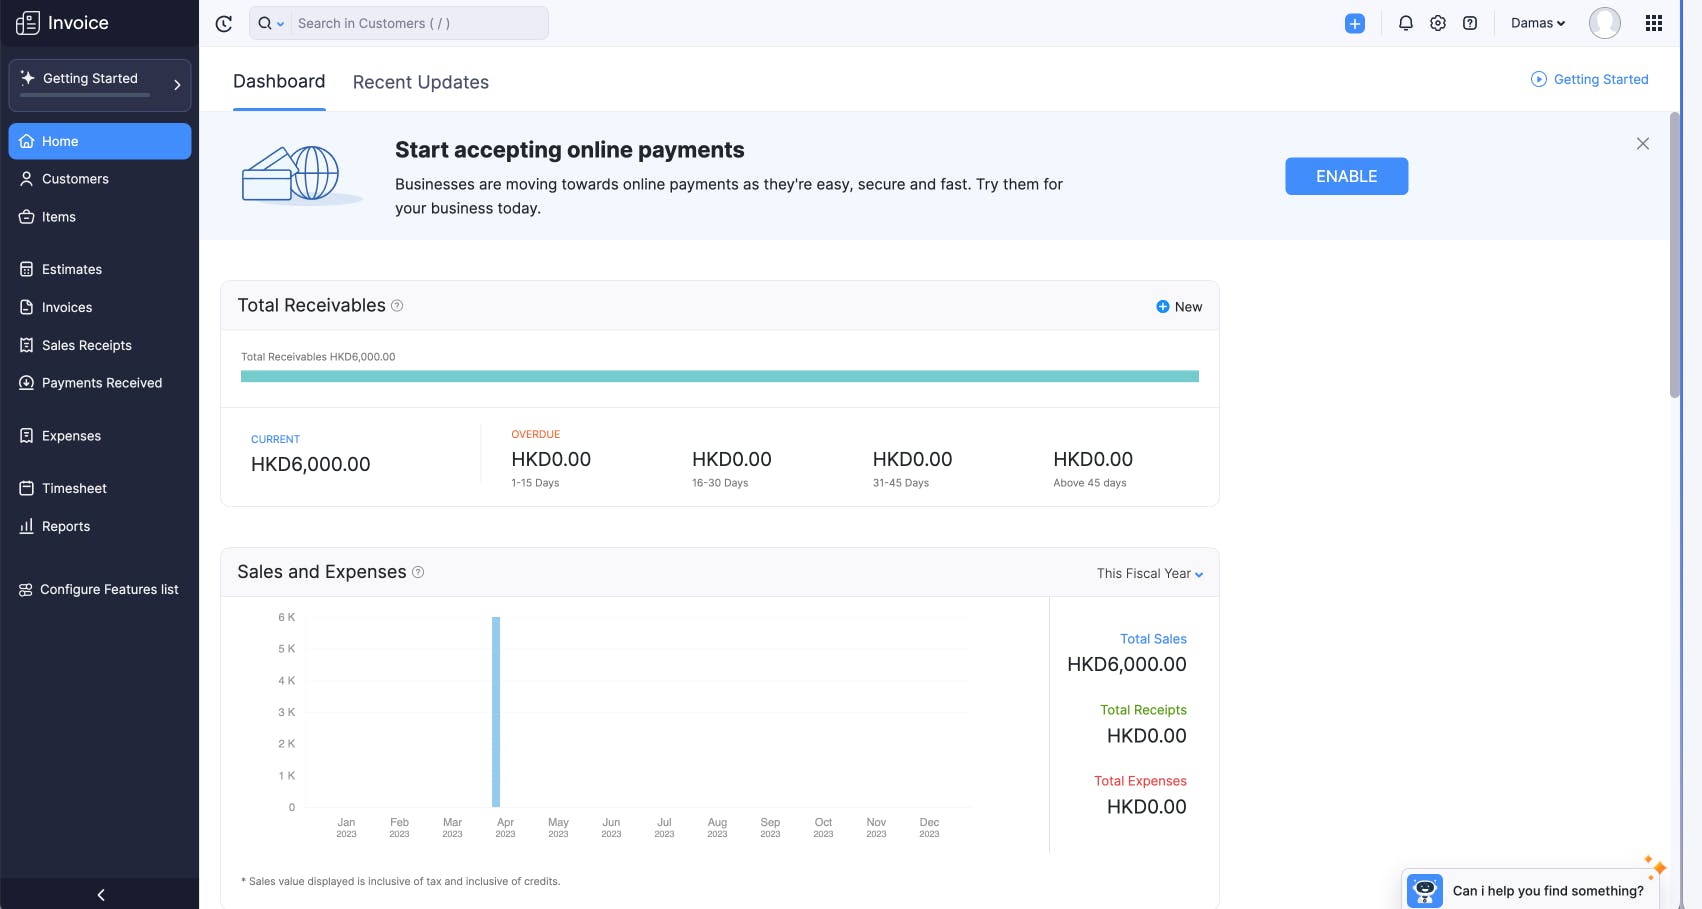This screenshot has width=1702, height=909.
Task: Open This Fiscal Year dropdown
Action: (1150, 574)
